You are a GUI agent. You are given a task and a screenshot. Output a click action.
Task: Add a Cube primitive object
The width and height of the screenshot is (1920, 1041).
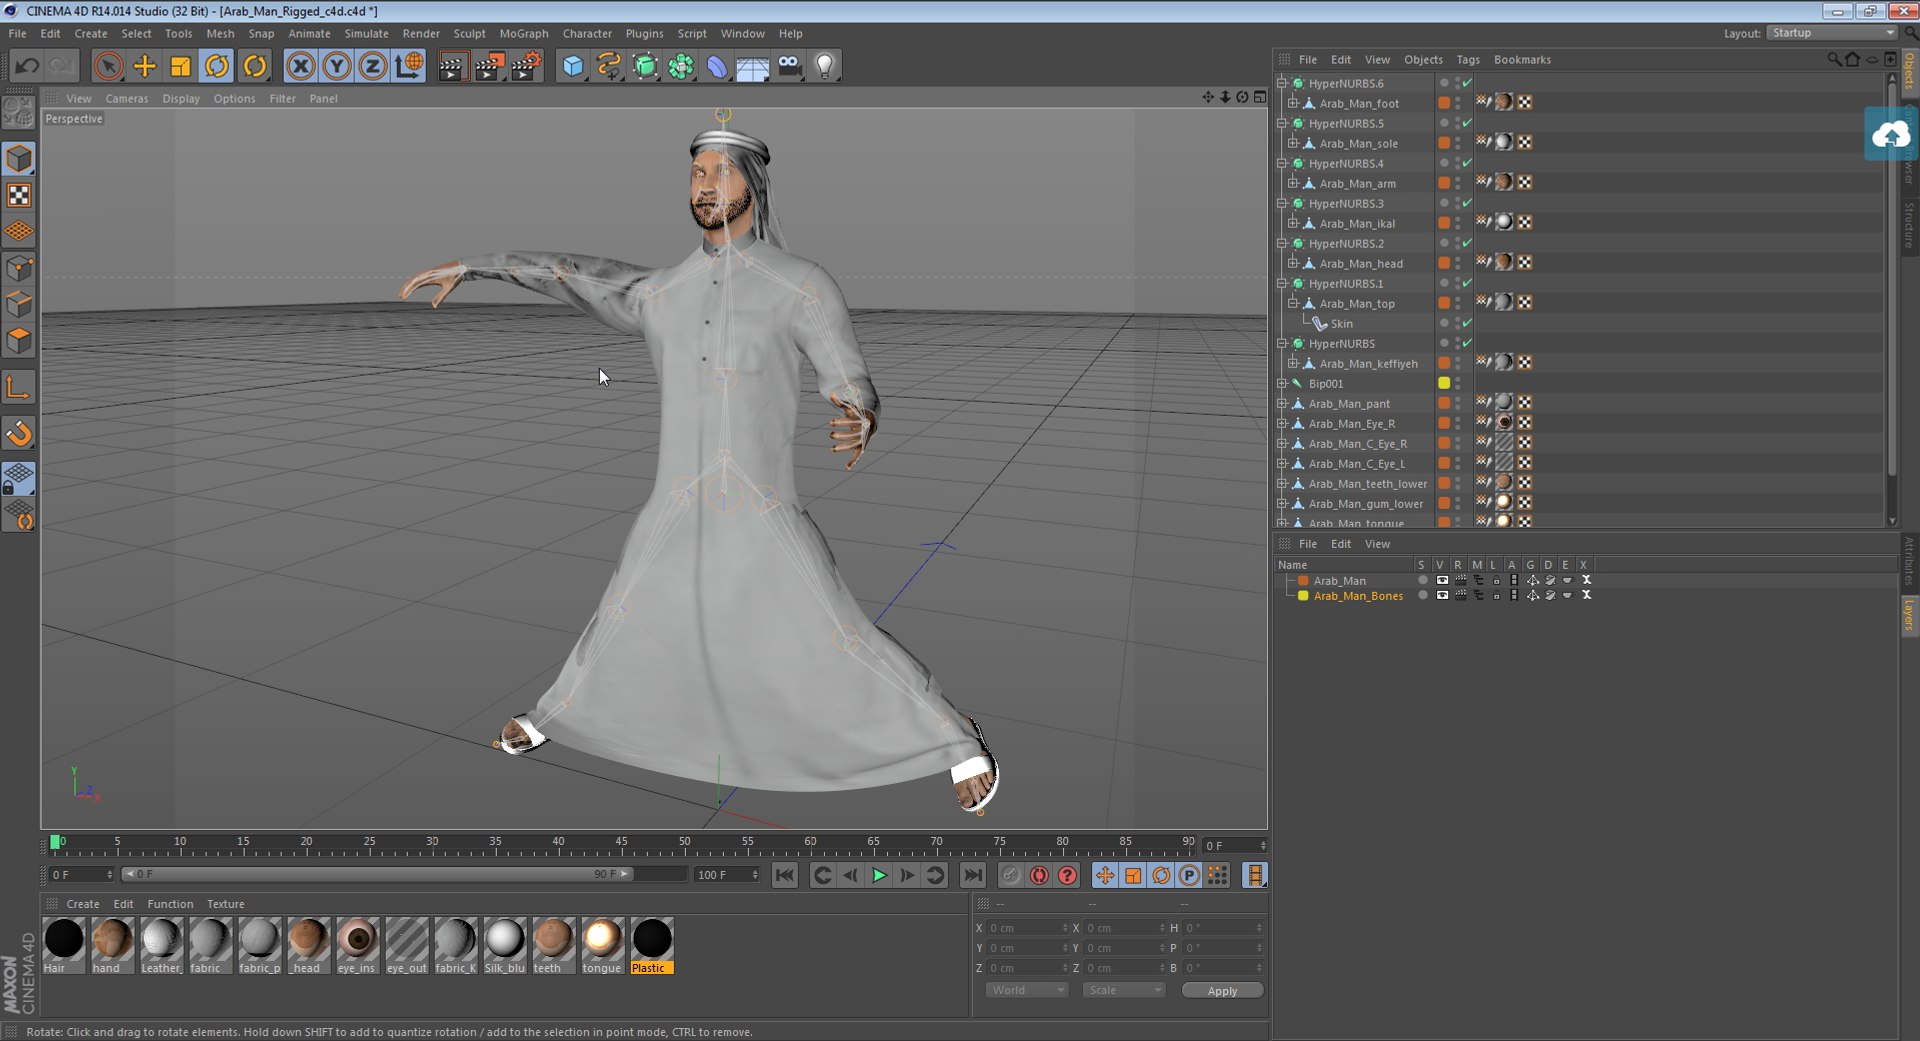(573, 66)
